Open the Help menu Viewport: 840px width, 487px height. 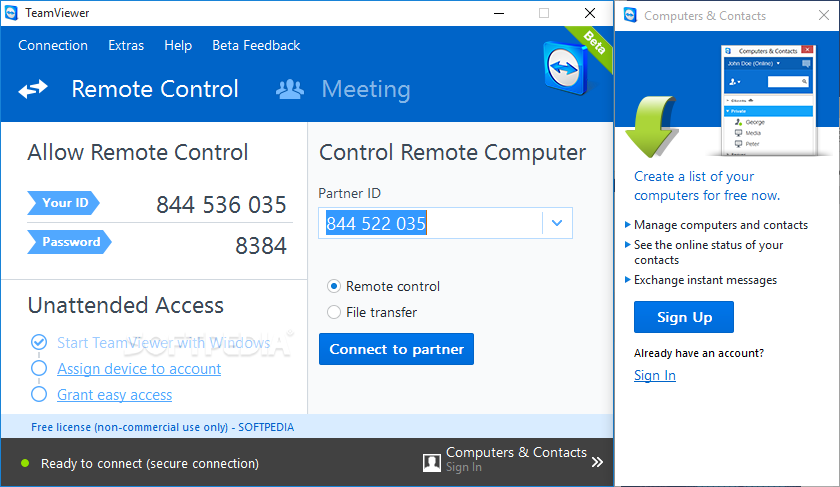click(x=178, y=46)
